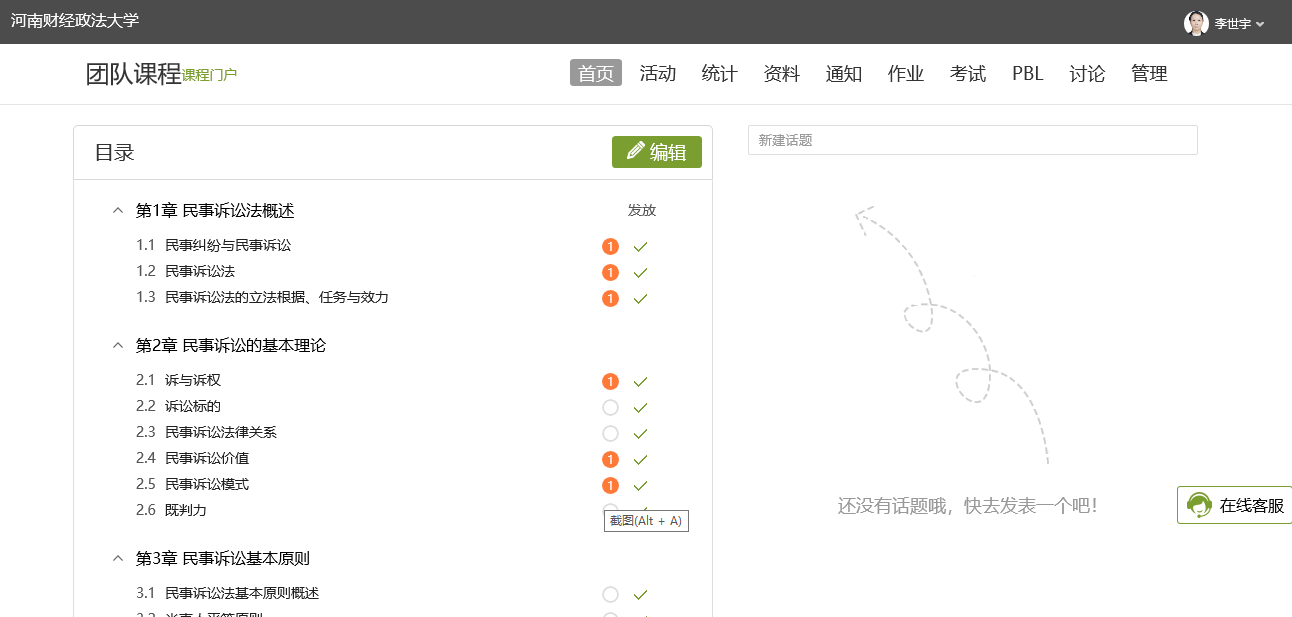This screenshot has width=1292, height=617.
Task: Collapse 第2章 民事诉讼的基本理论 chapter
Action: tap(118, 345)
